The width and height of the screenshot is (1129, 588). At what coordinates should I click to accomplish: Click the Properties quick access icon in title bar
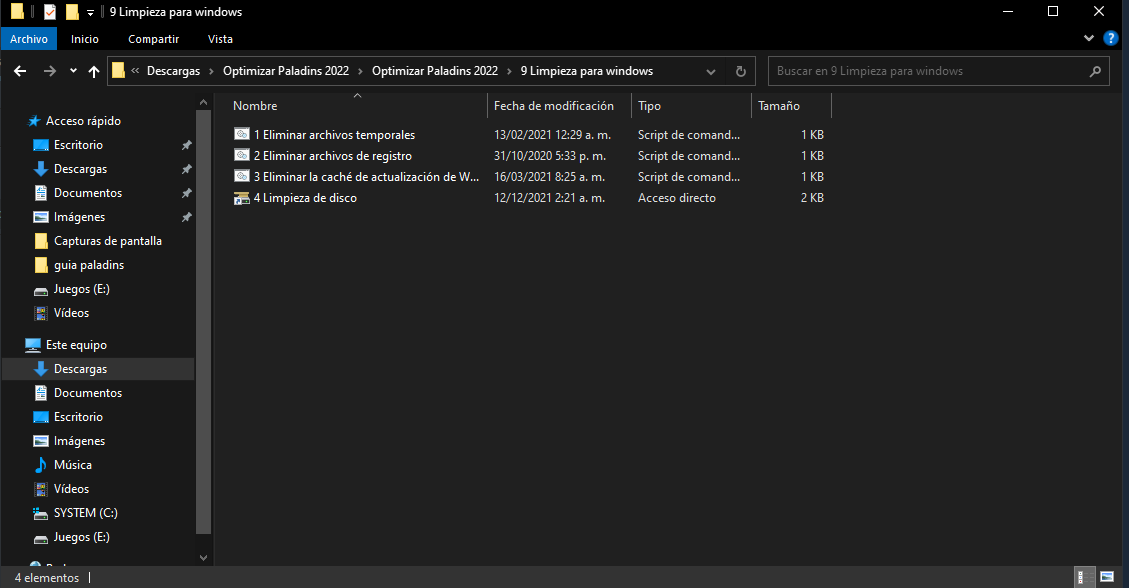[50, 12]
